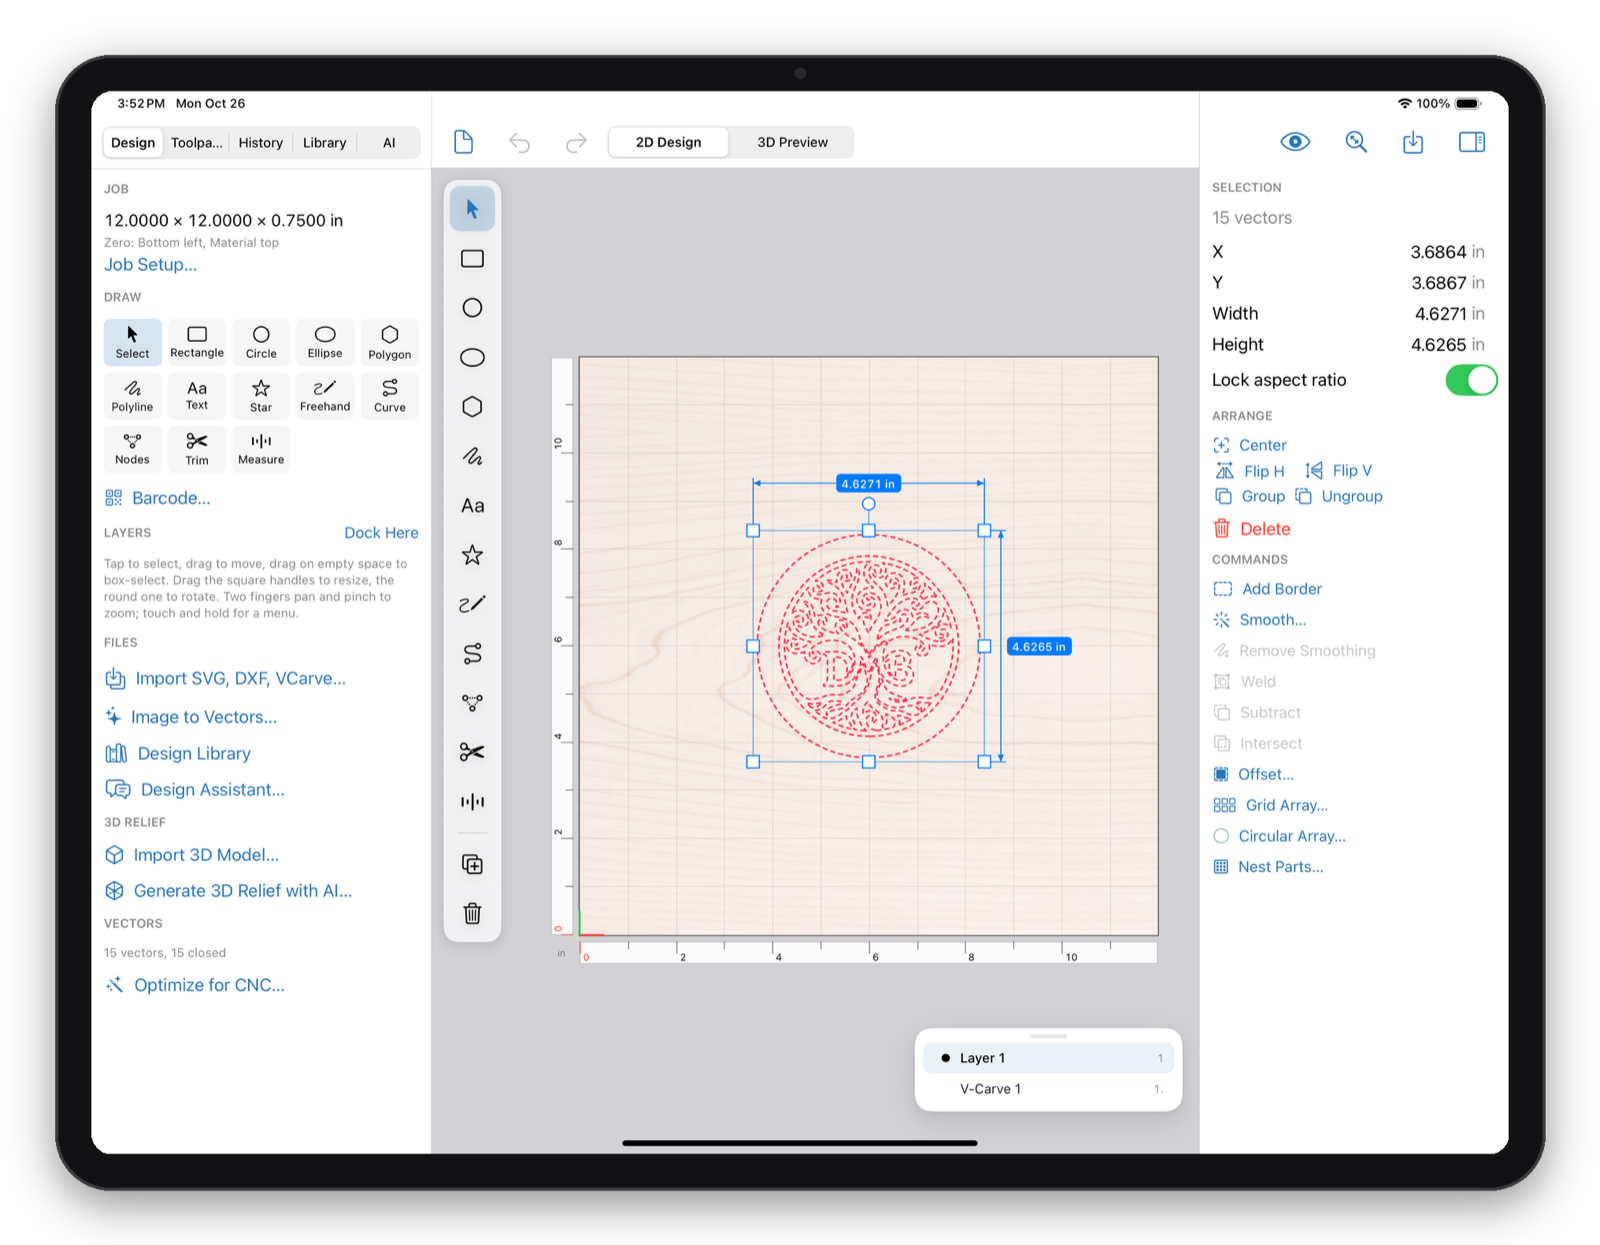
Task: Open Generate 3D Relief with AI
Action: (x=229, y=891)
